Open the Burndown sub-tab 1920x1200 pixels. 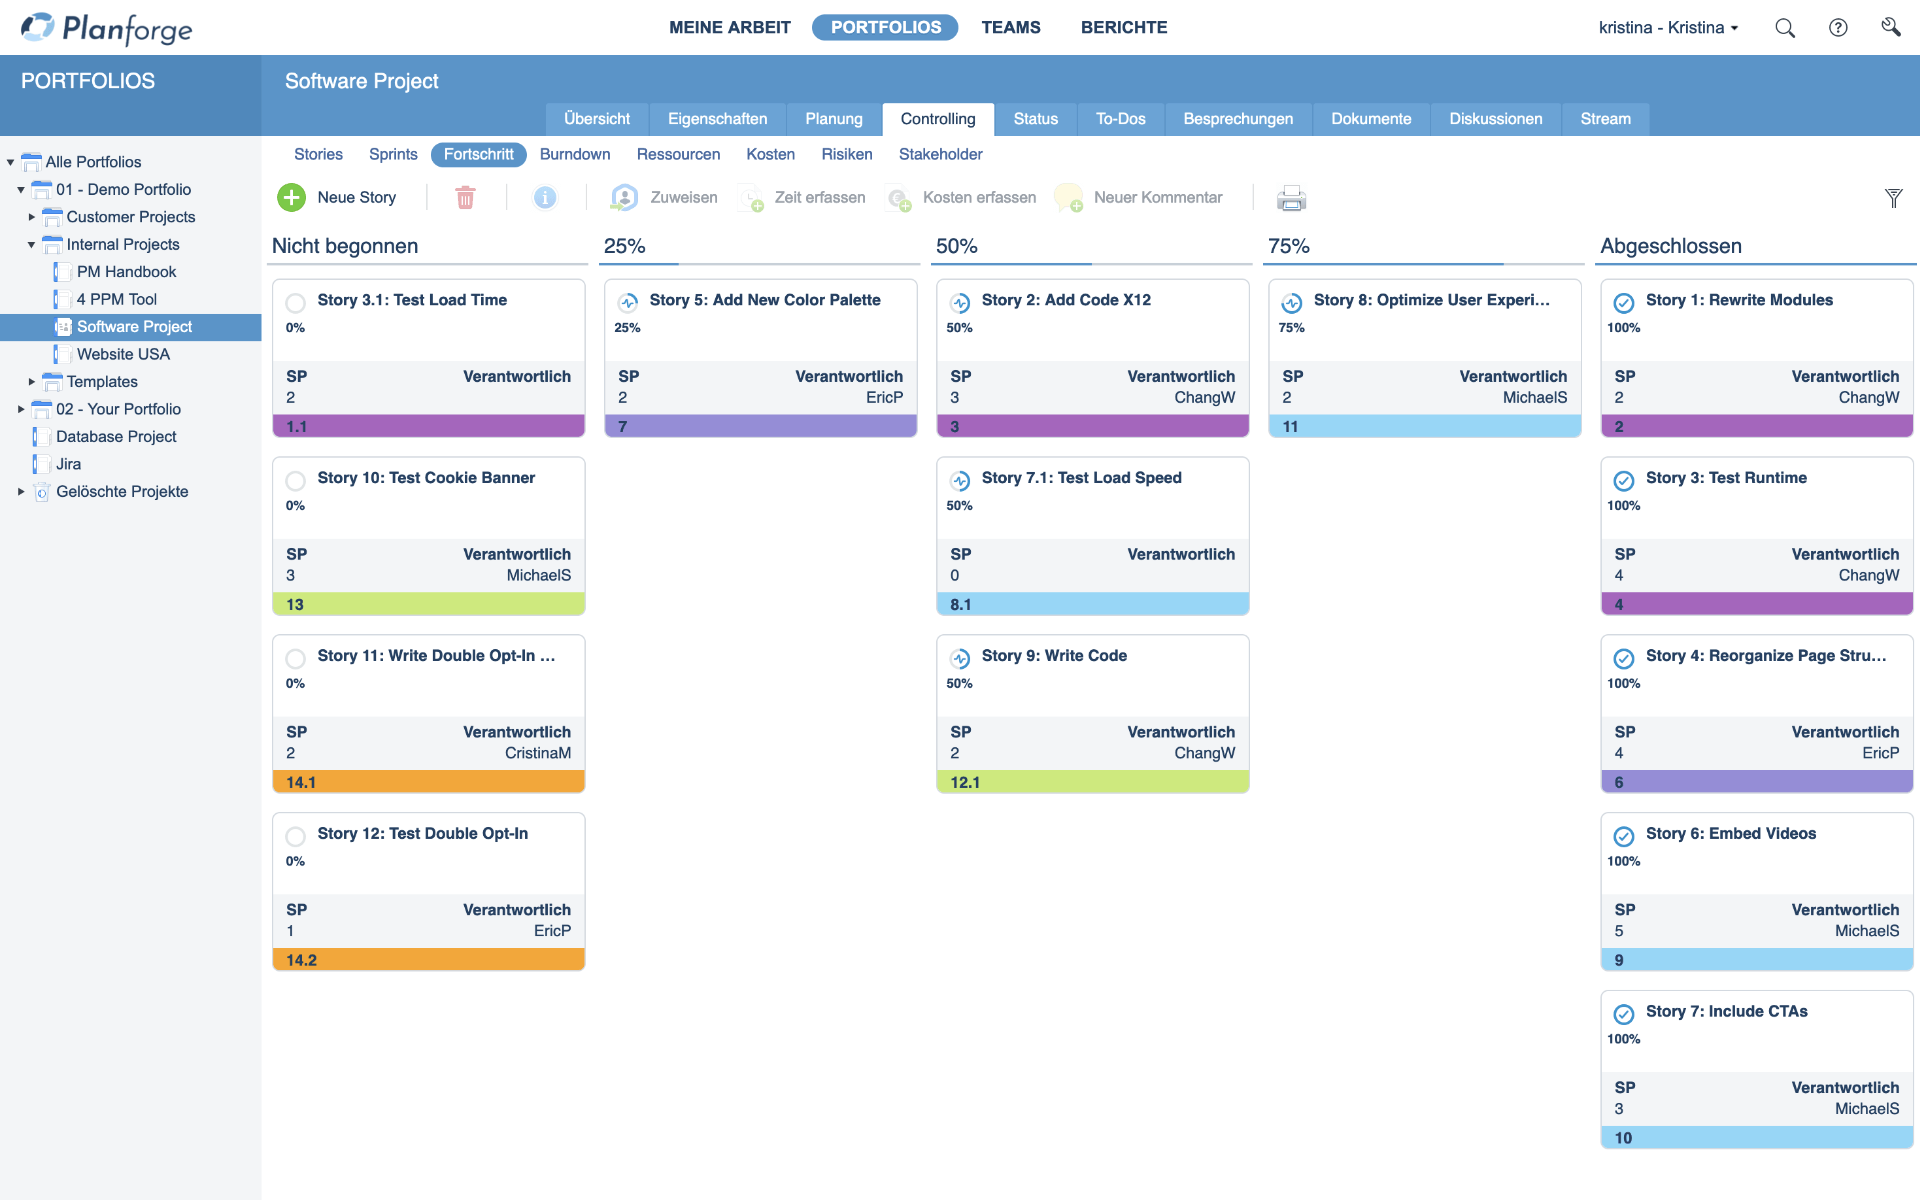(x=575, y=154)
